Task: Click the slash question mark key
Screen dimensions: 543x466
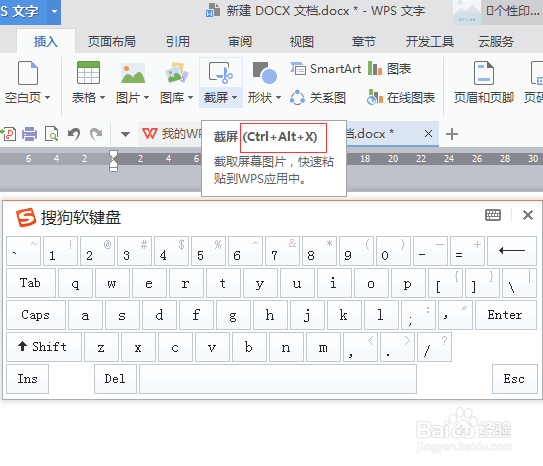Action: pyautogui.click(x=434, y=347)
